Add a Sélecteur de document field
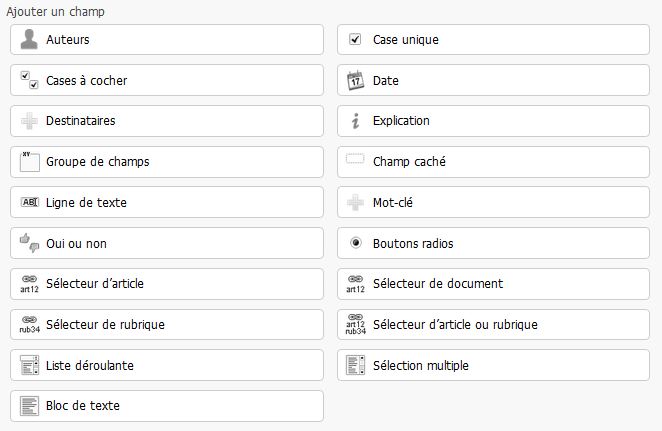The height and width of the screenshot is (431, 662). 493,284
